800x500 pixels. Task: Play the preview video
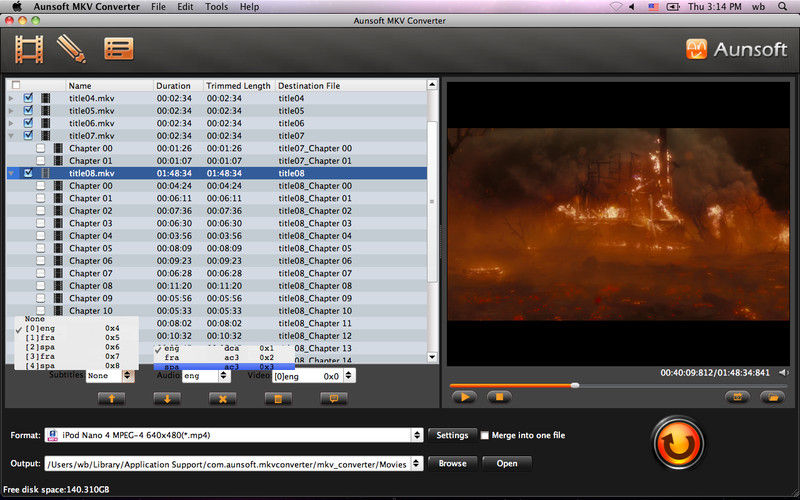464,397
